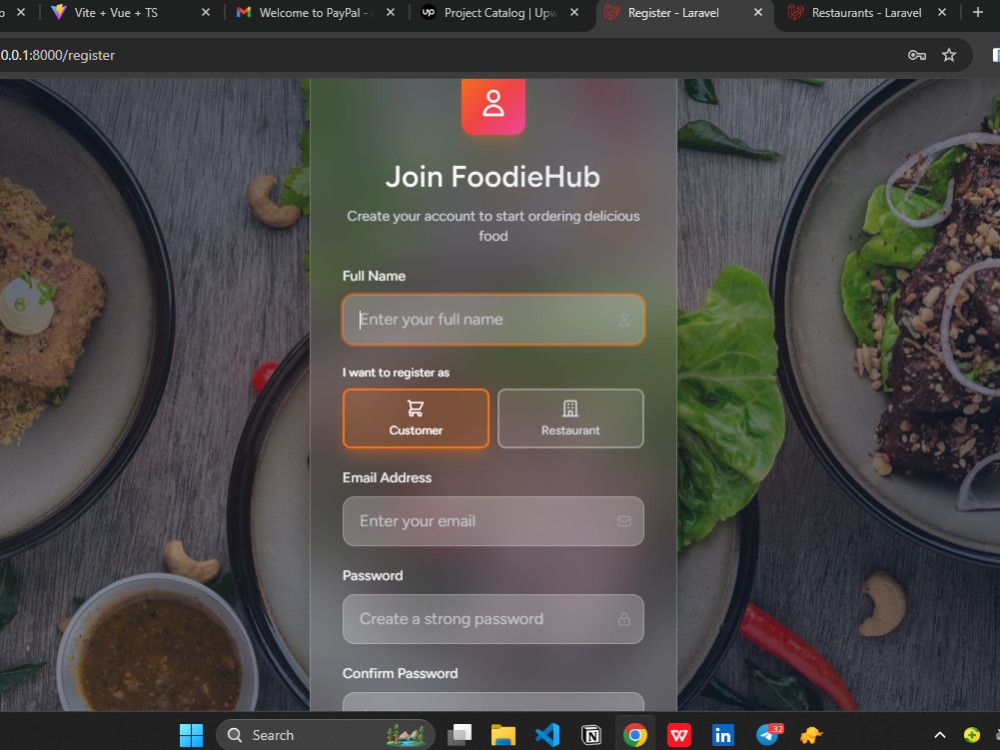Viewport: 1000px width, 750px height.
Task: Show hidden system tray icons
Action: click(940, 735)
